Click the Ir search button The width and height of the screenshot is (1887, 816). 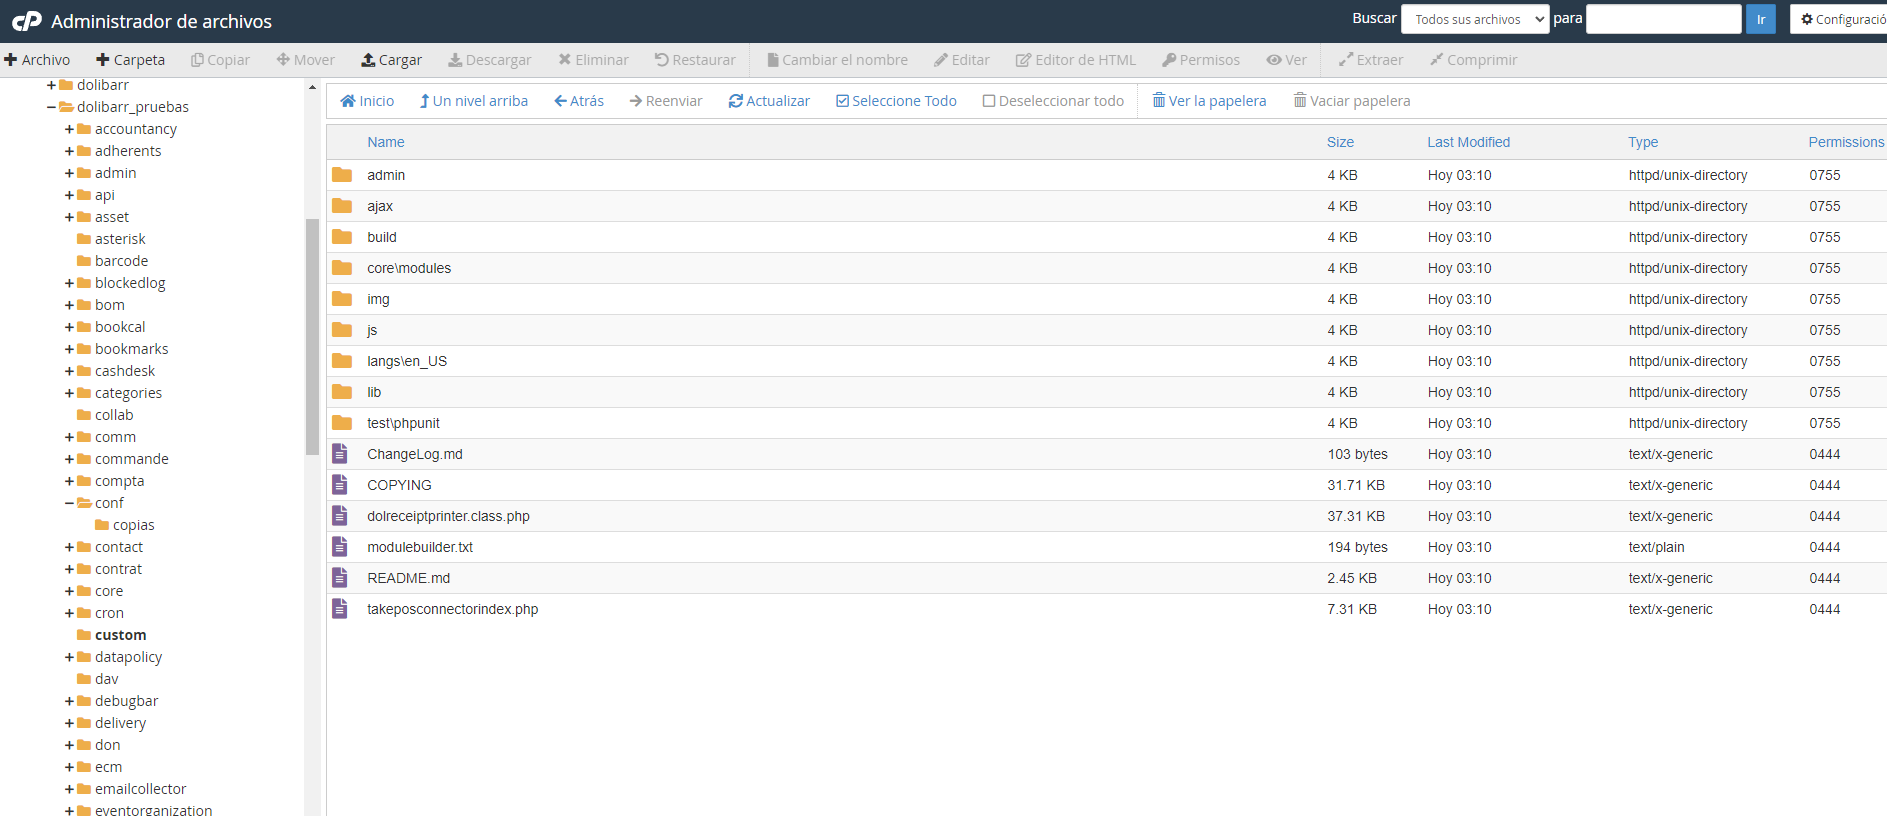coord(1761,19)
